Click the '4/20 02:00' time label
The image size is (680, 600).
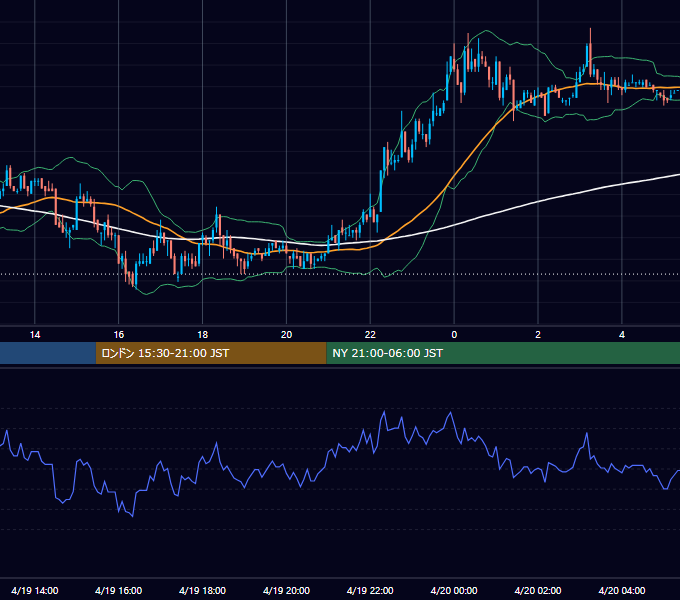pos(538,590)
